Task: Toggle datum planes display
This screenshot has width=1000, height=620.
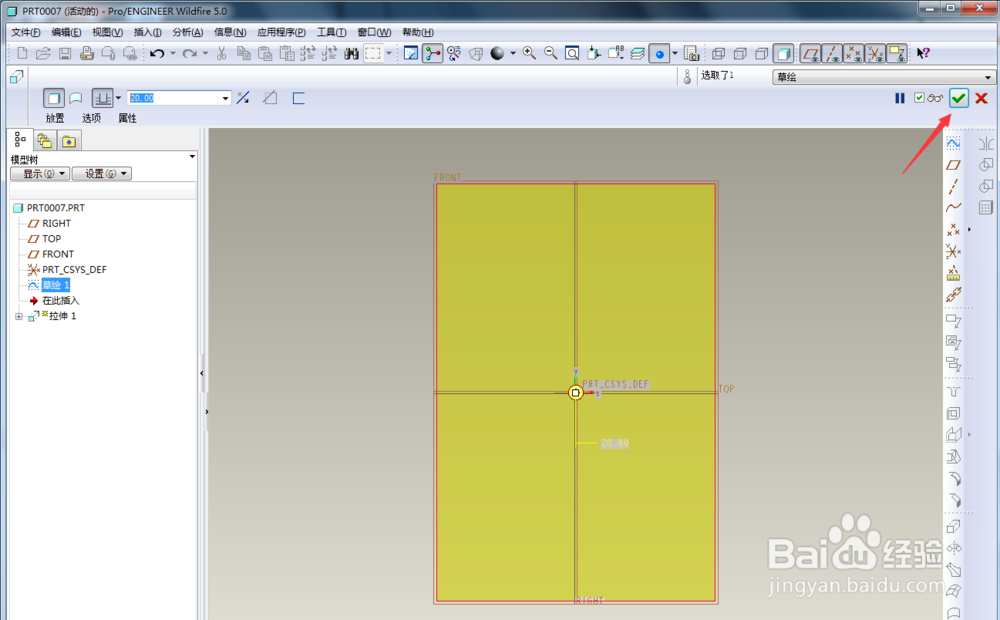Action: (811, 54)
